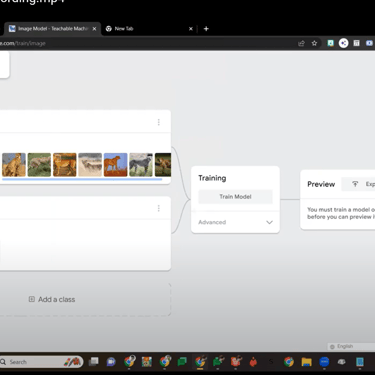375x375 pixels.
Task: Select the sixth sample, the grey-toned cheetah
Action: pos(141,165)
